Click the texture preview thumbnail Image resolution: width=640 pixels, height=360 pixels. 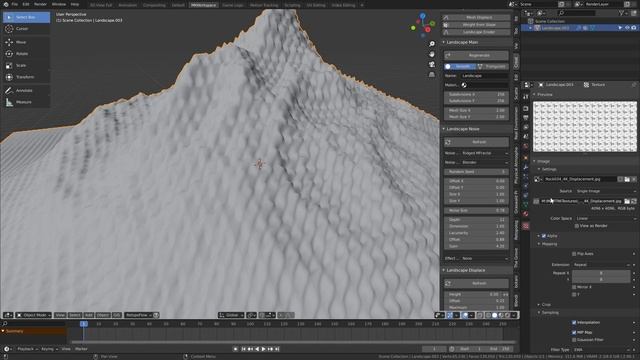point(584,127)
